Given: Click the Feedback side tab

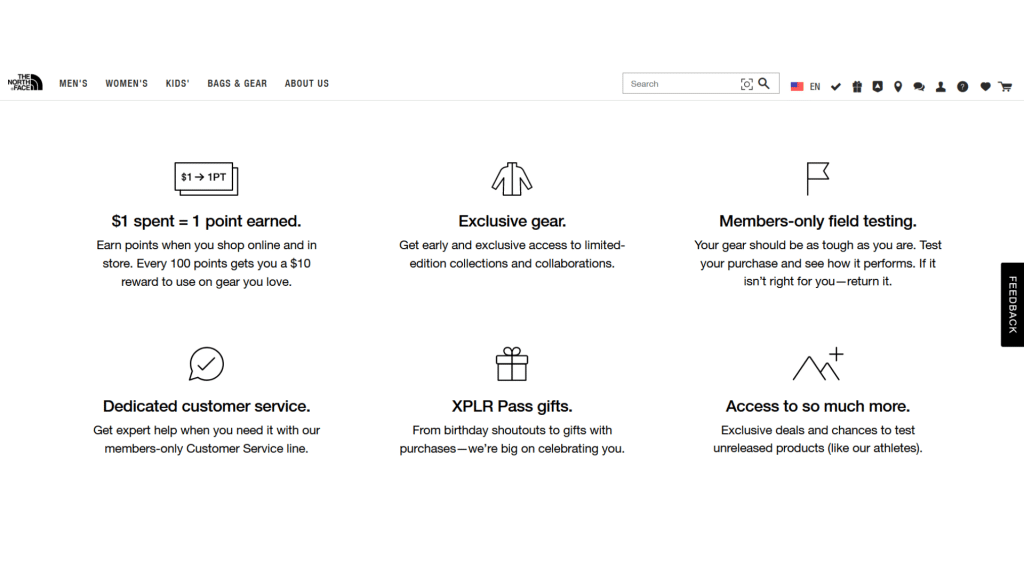Looking at the screenshot, I should [1012, 304].
